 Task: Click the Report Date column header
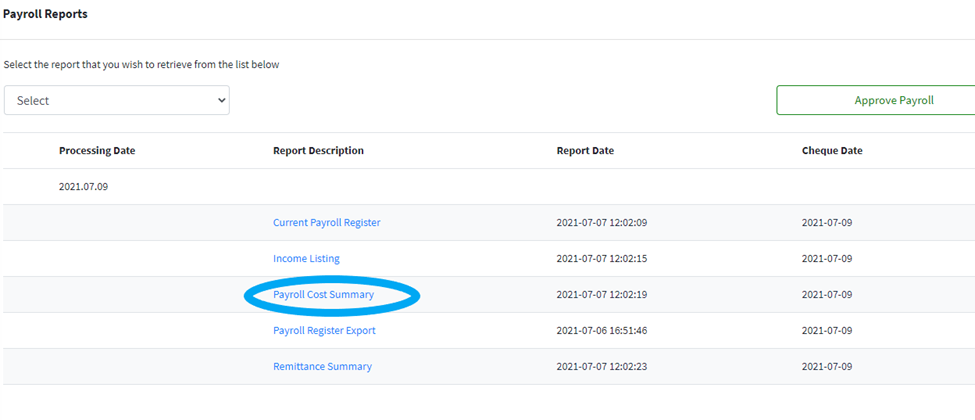coord(585,151)
